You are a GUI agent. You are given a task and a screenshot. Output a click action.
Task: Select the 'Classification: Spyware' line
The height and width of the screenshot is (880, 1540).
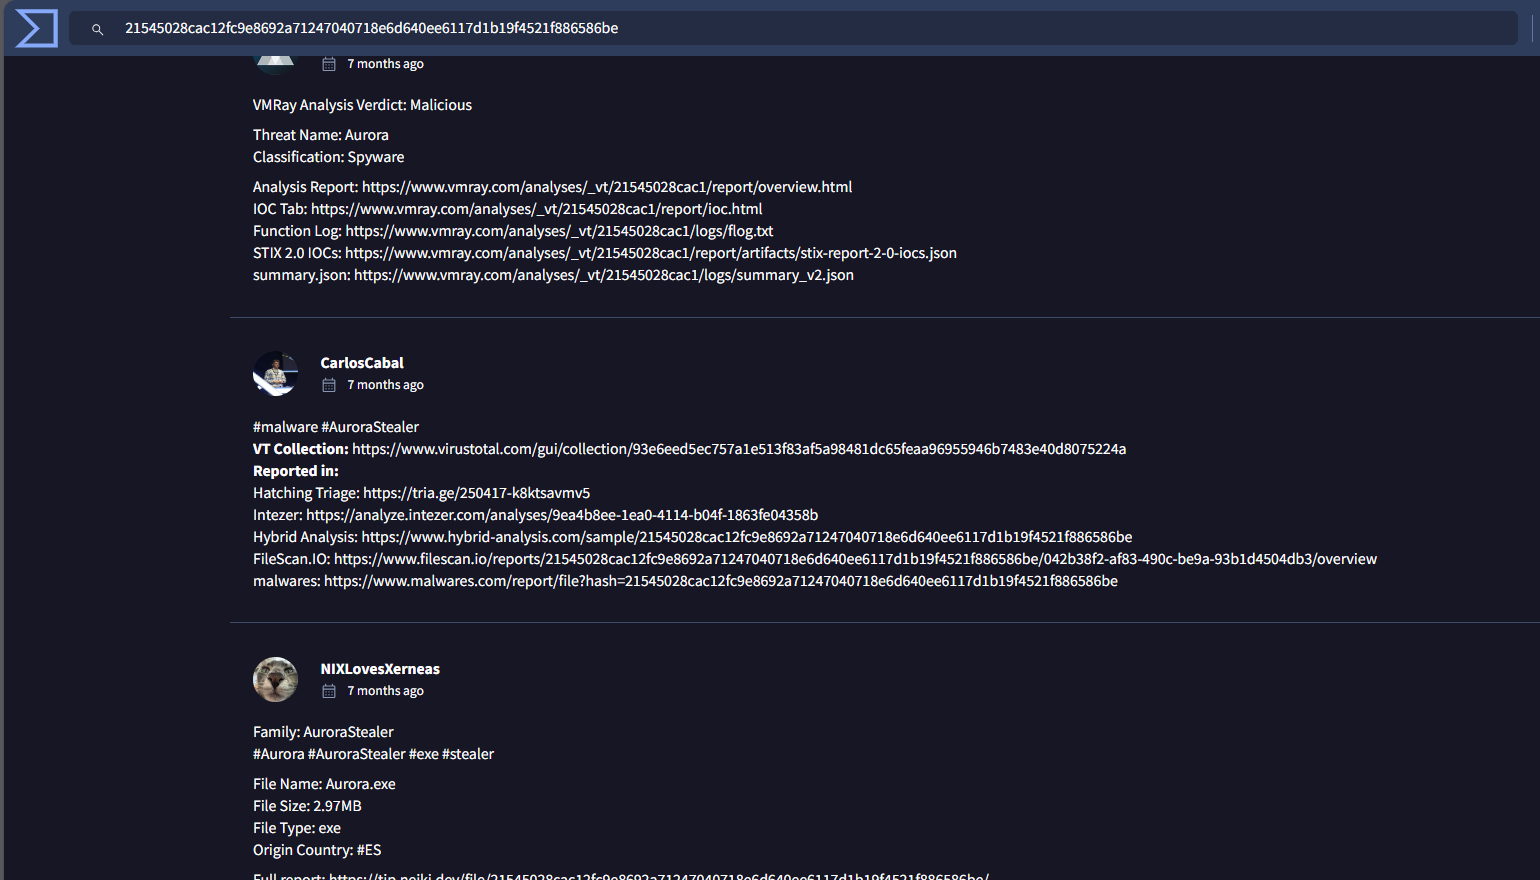click(329, 157)
